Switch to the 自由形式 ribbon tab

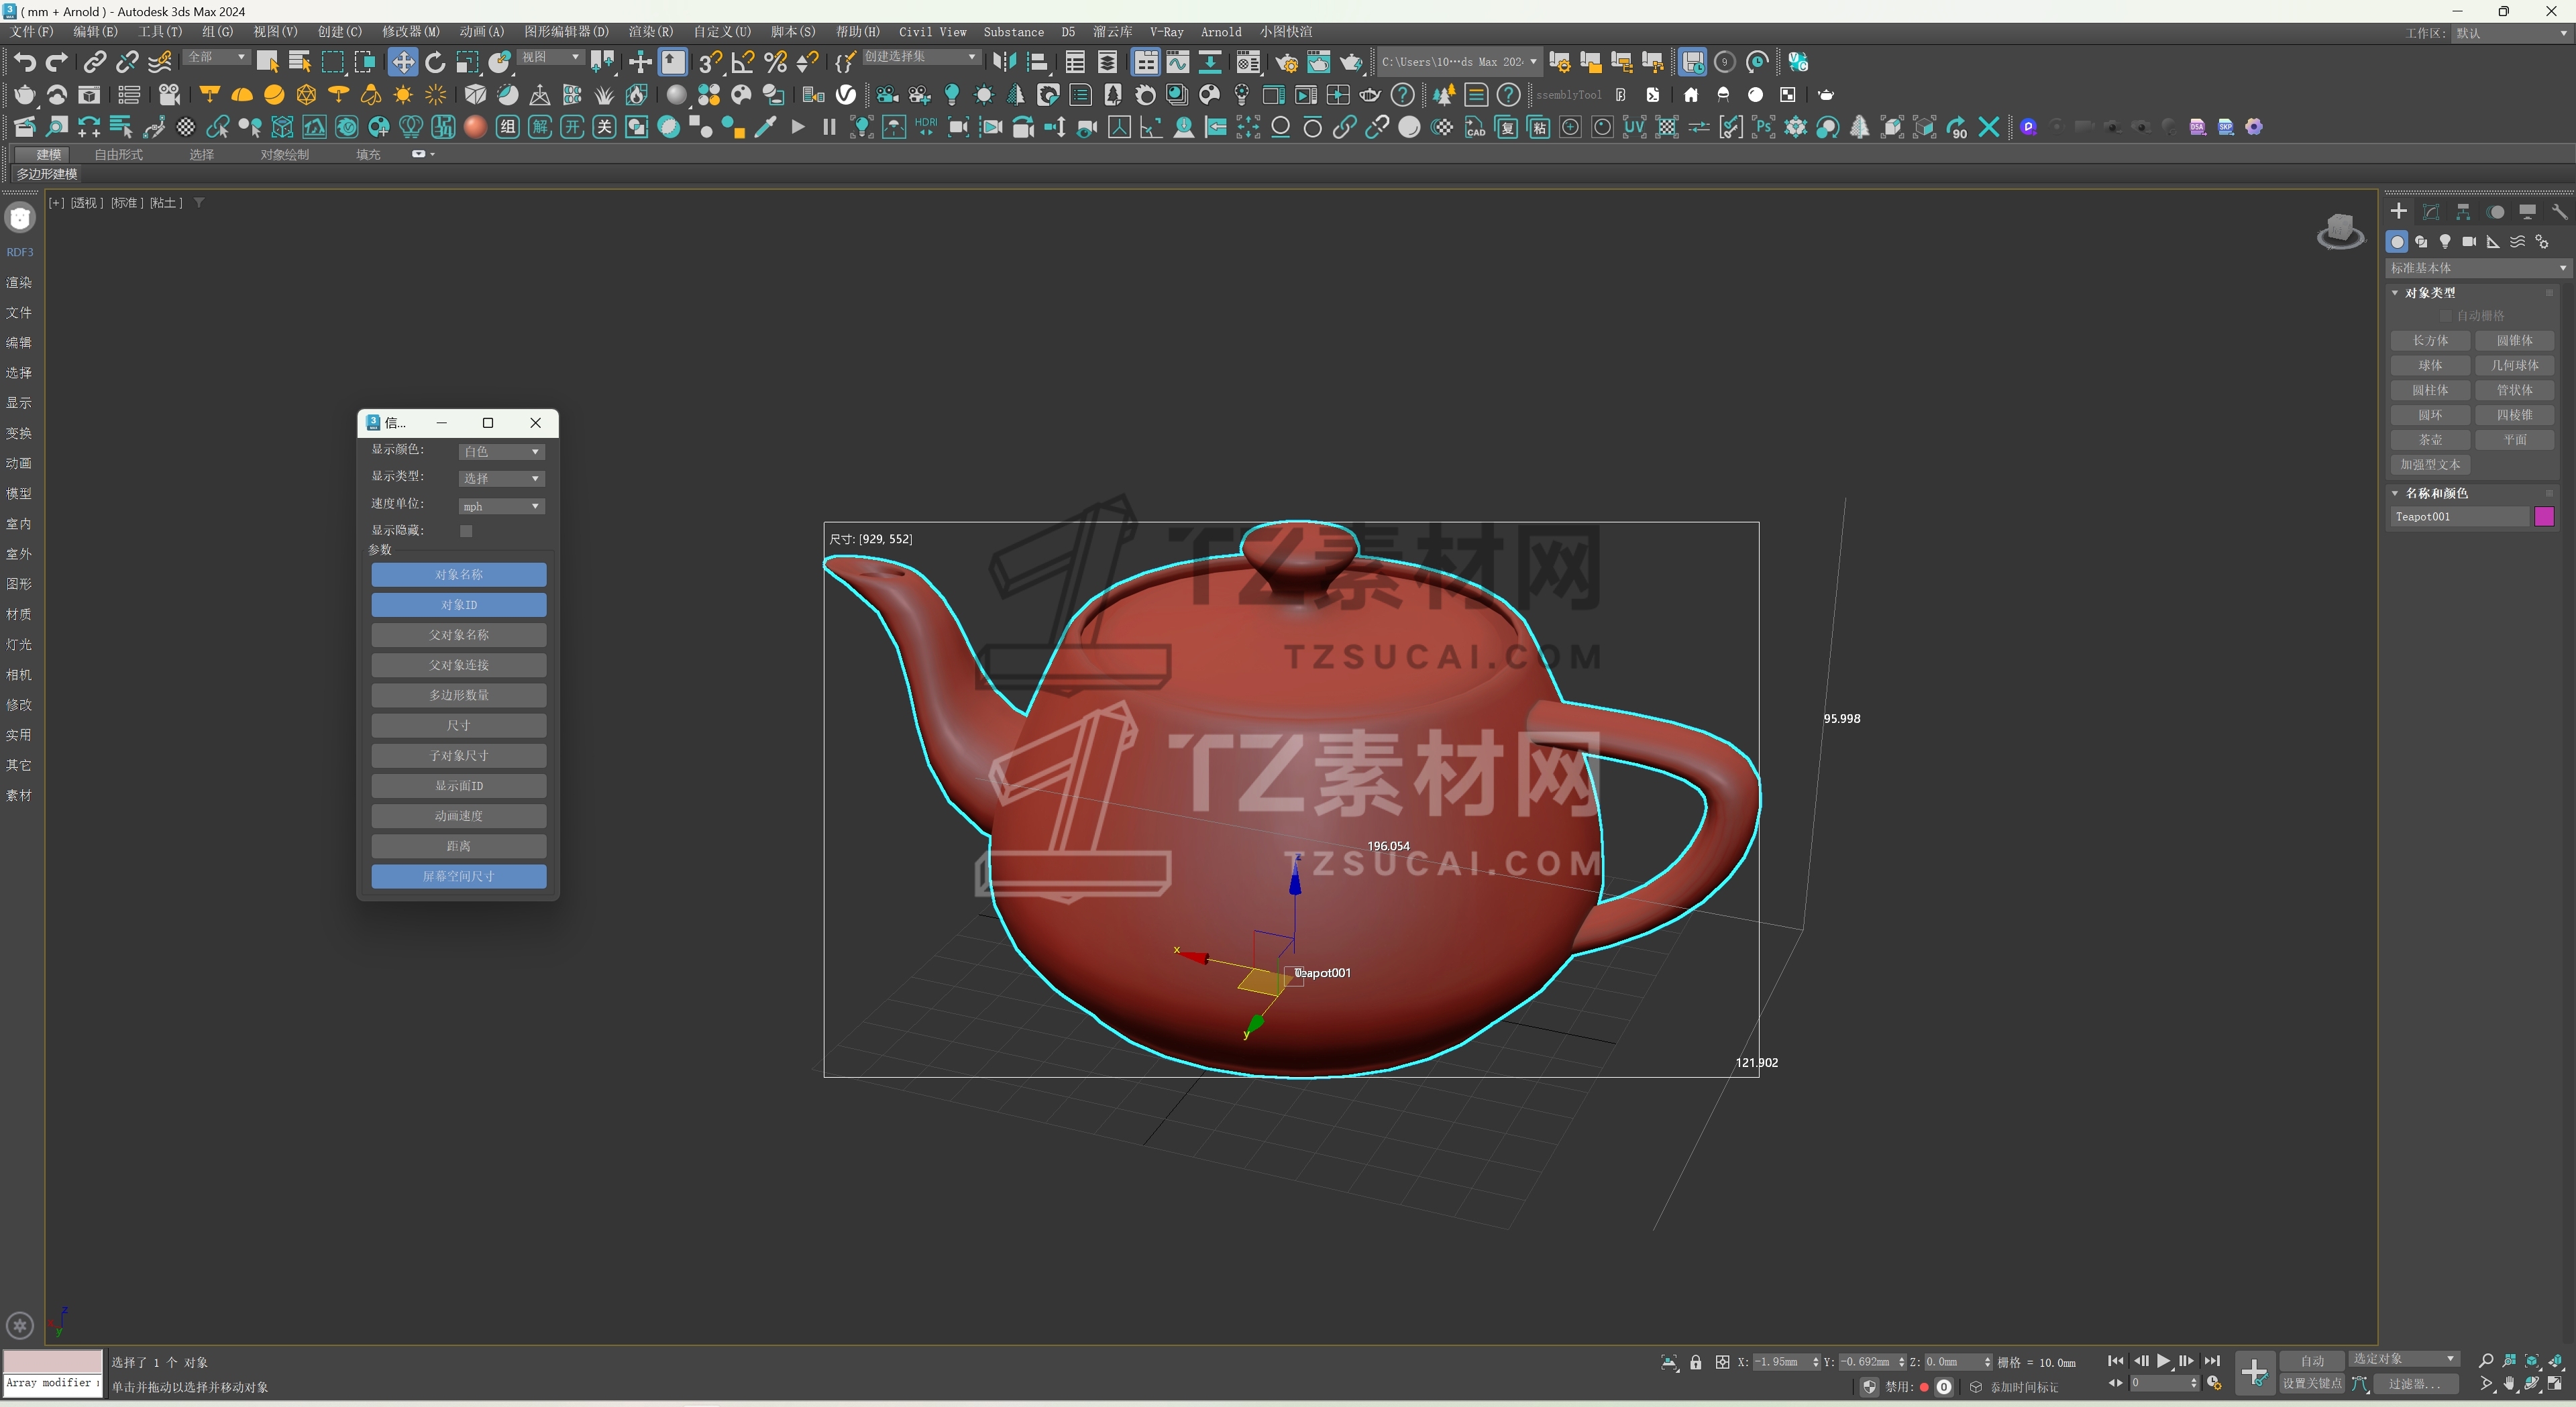118,154
